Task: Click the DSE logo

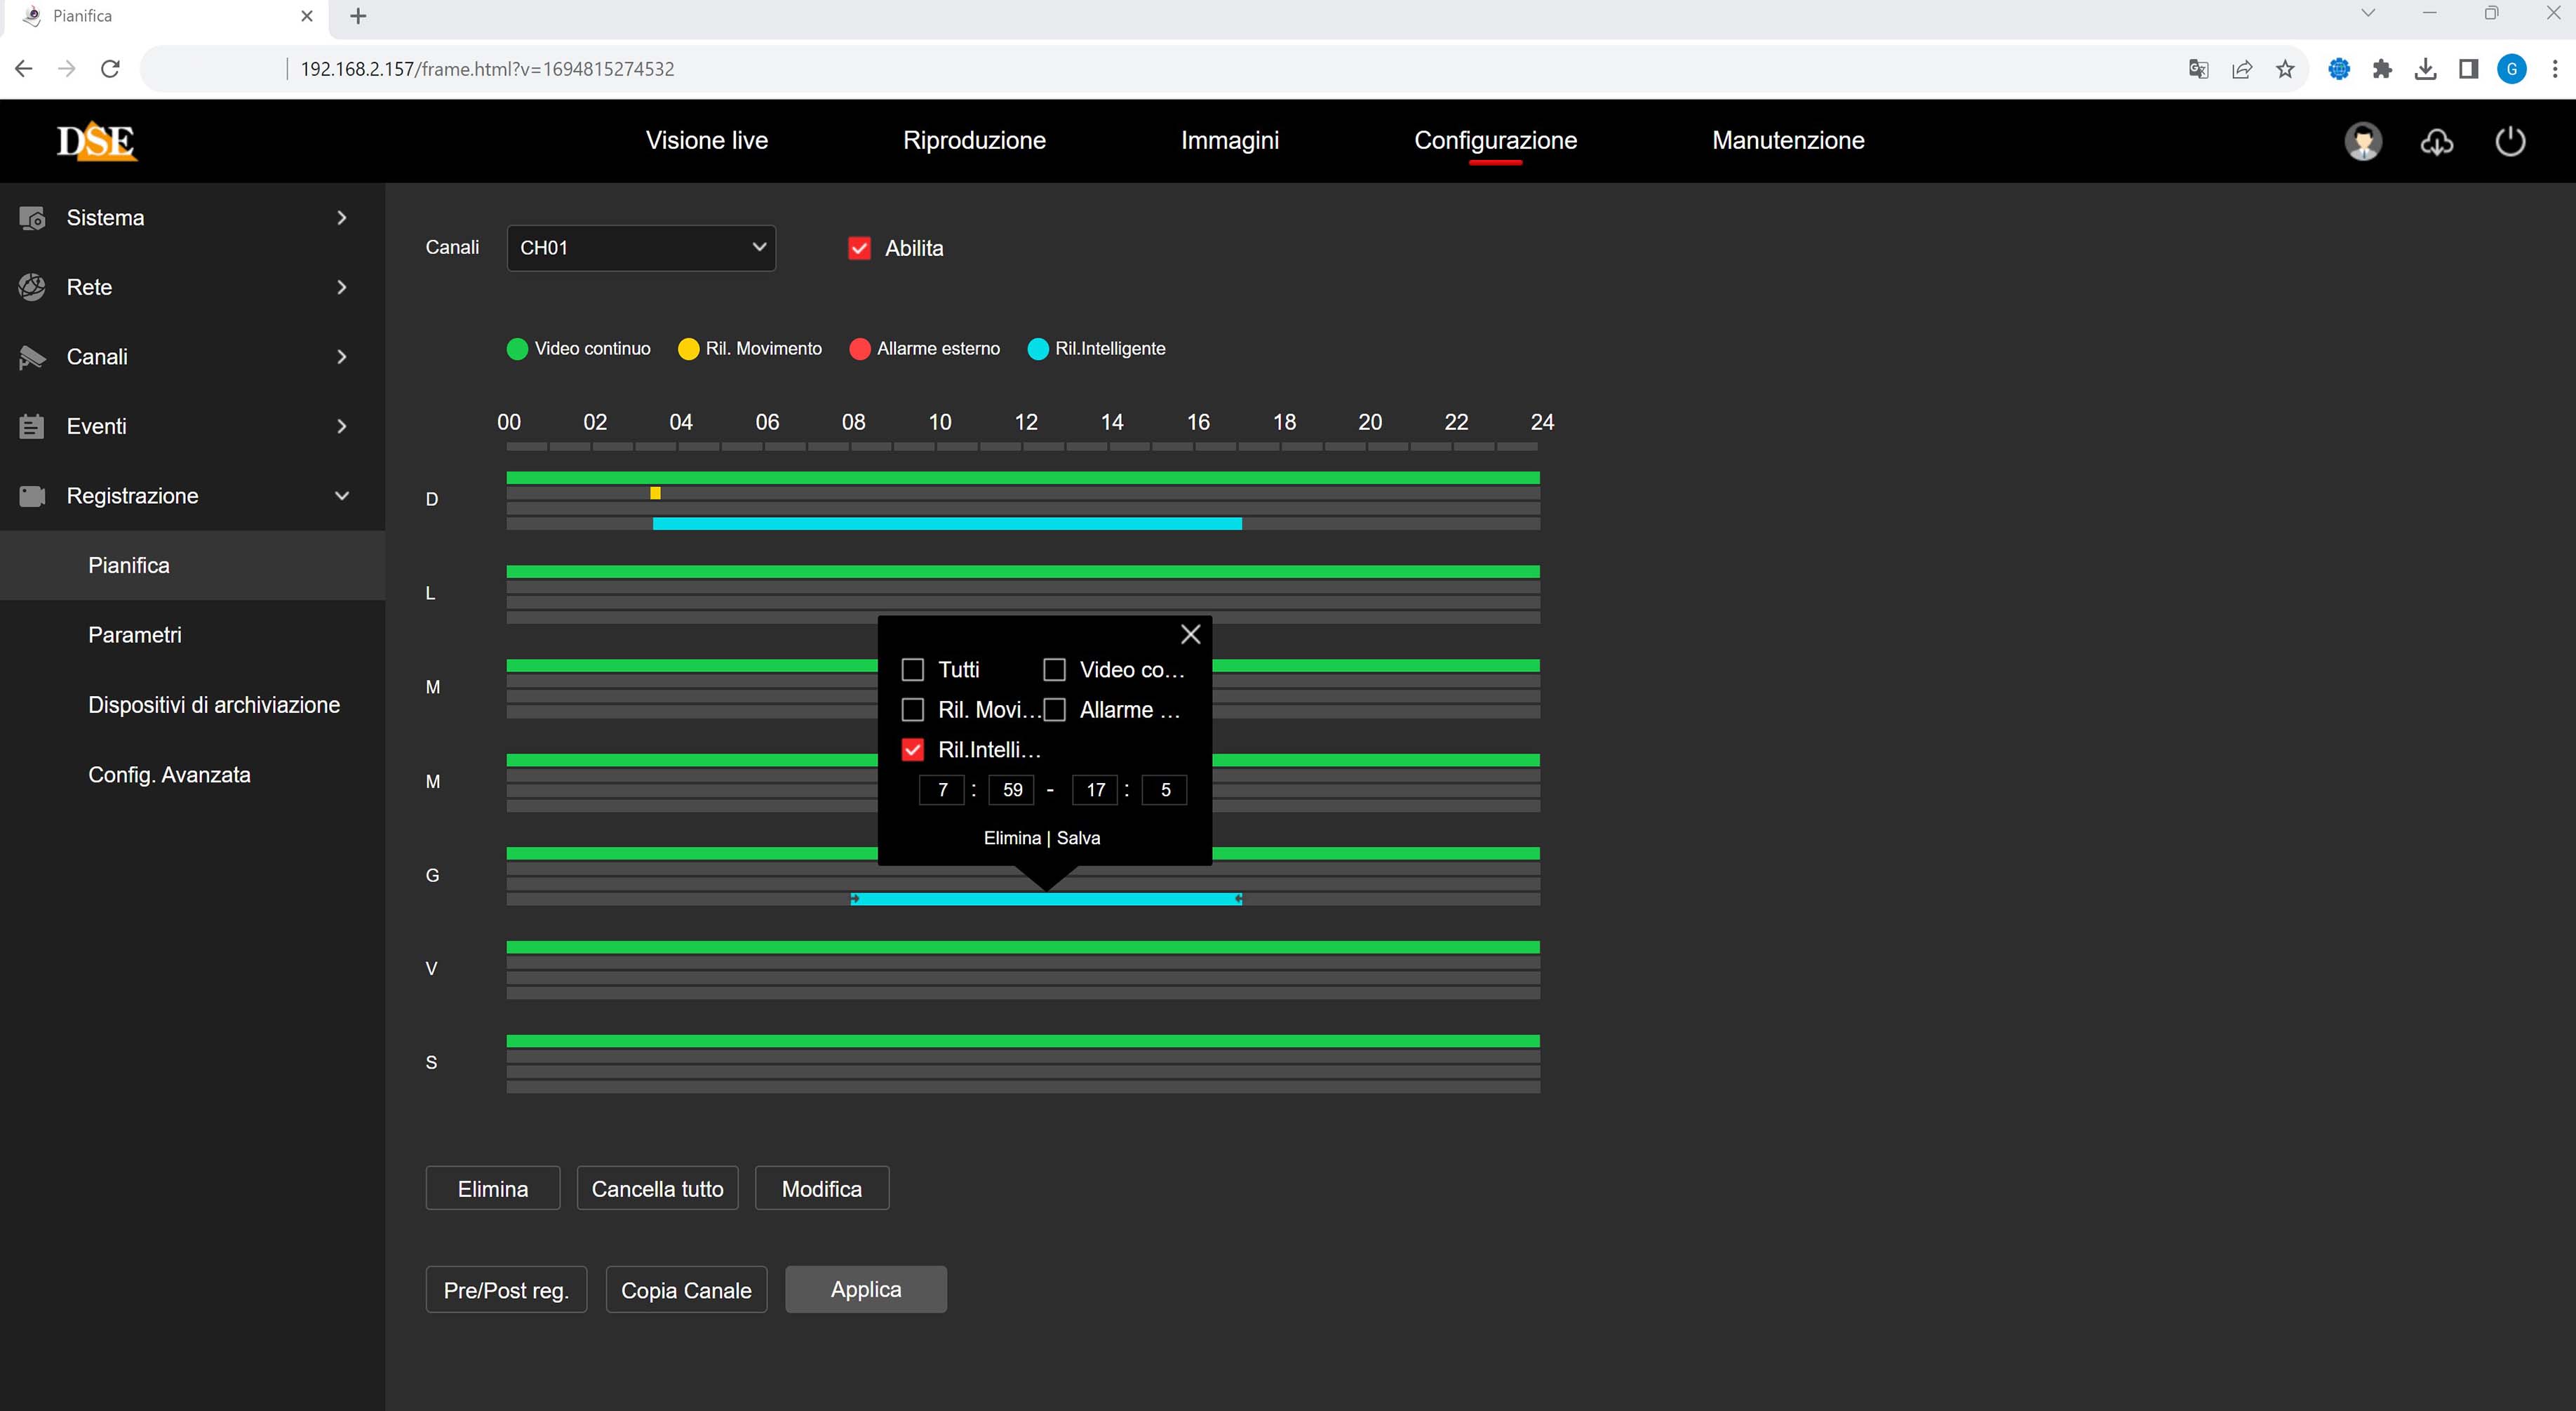Action: coord(96,141)
